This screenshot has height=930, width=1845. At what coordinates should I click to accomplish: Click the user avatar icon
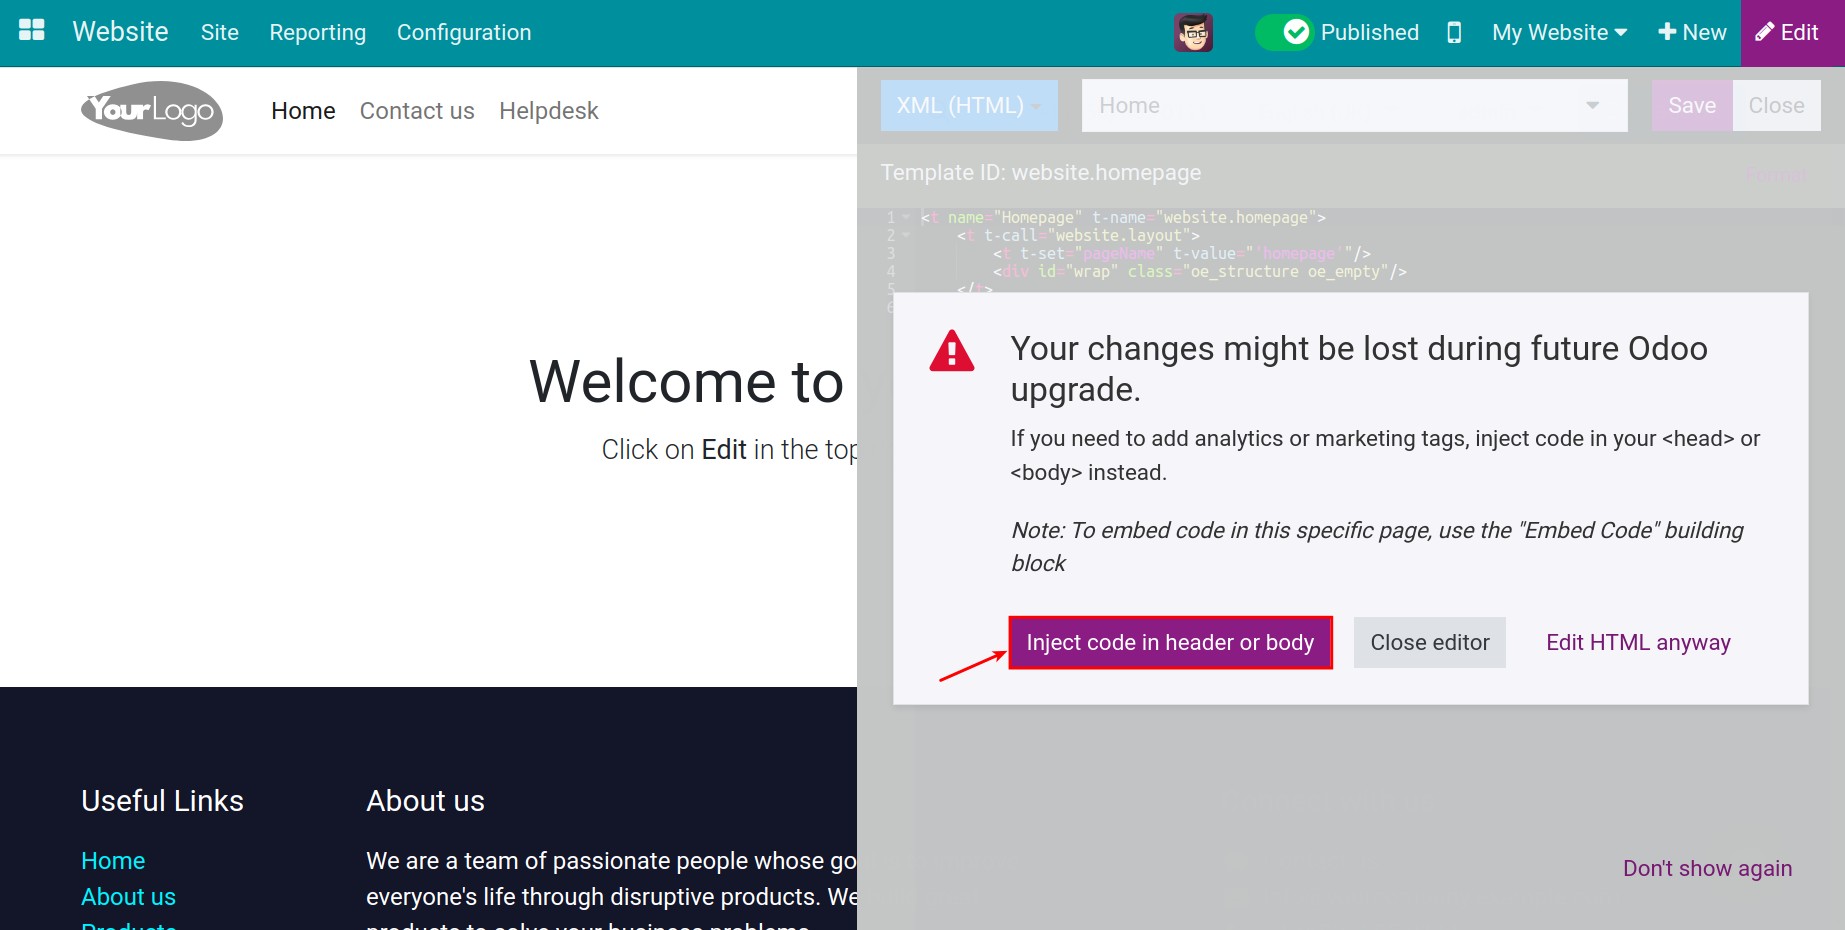coord(1193,33)
